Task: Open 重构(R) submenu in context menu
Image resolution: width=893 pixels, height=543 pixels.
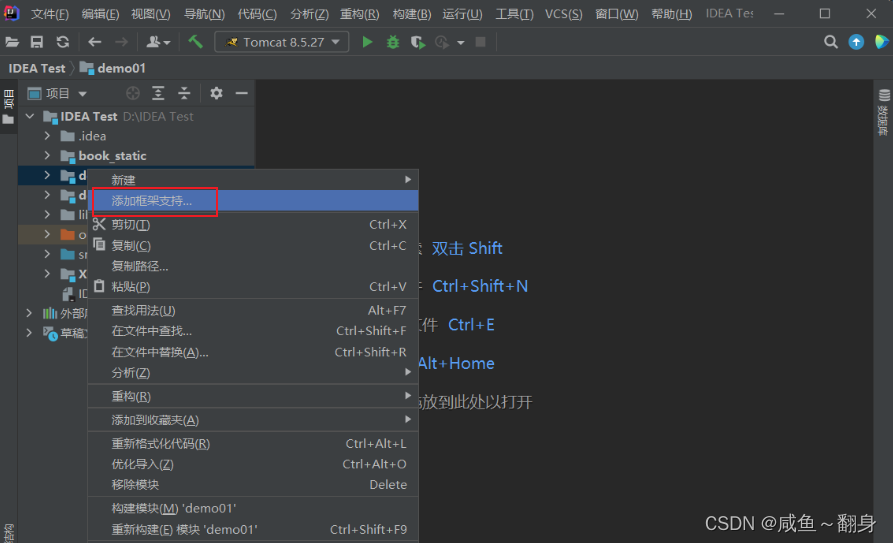Action: pos(253,396)
